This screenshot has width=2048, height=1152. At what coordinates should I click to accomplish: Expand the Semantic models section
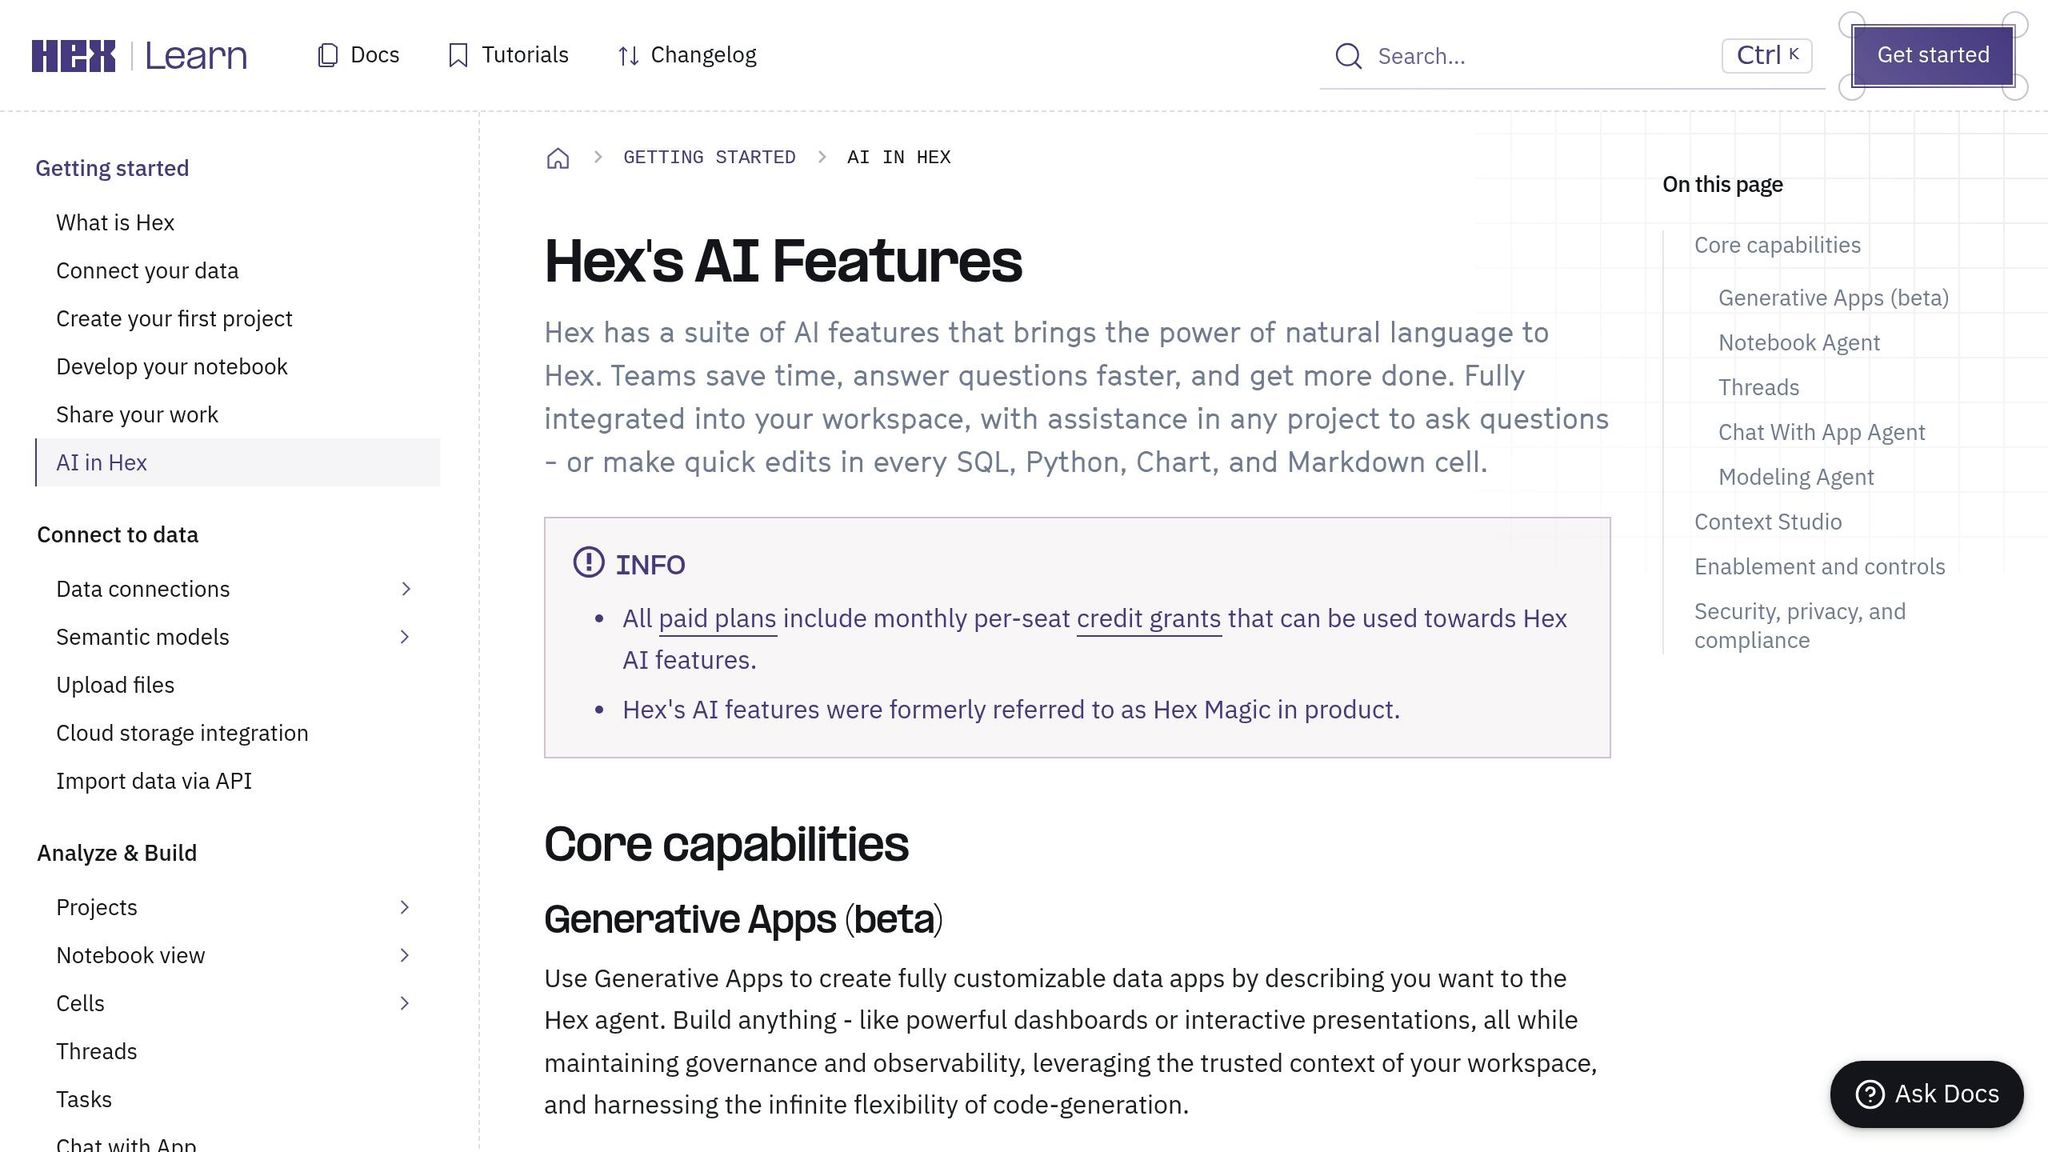(x=405, y=637)
